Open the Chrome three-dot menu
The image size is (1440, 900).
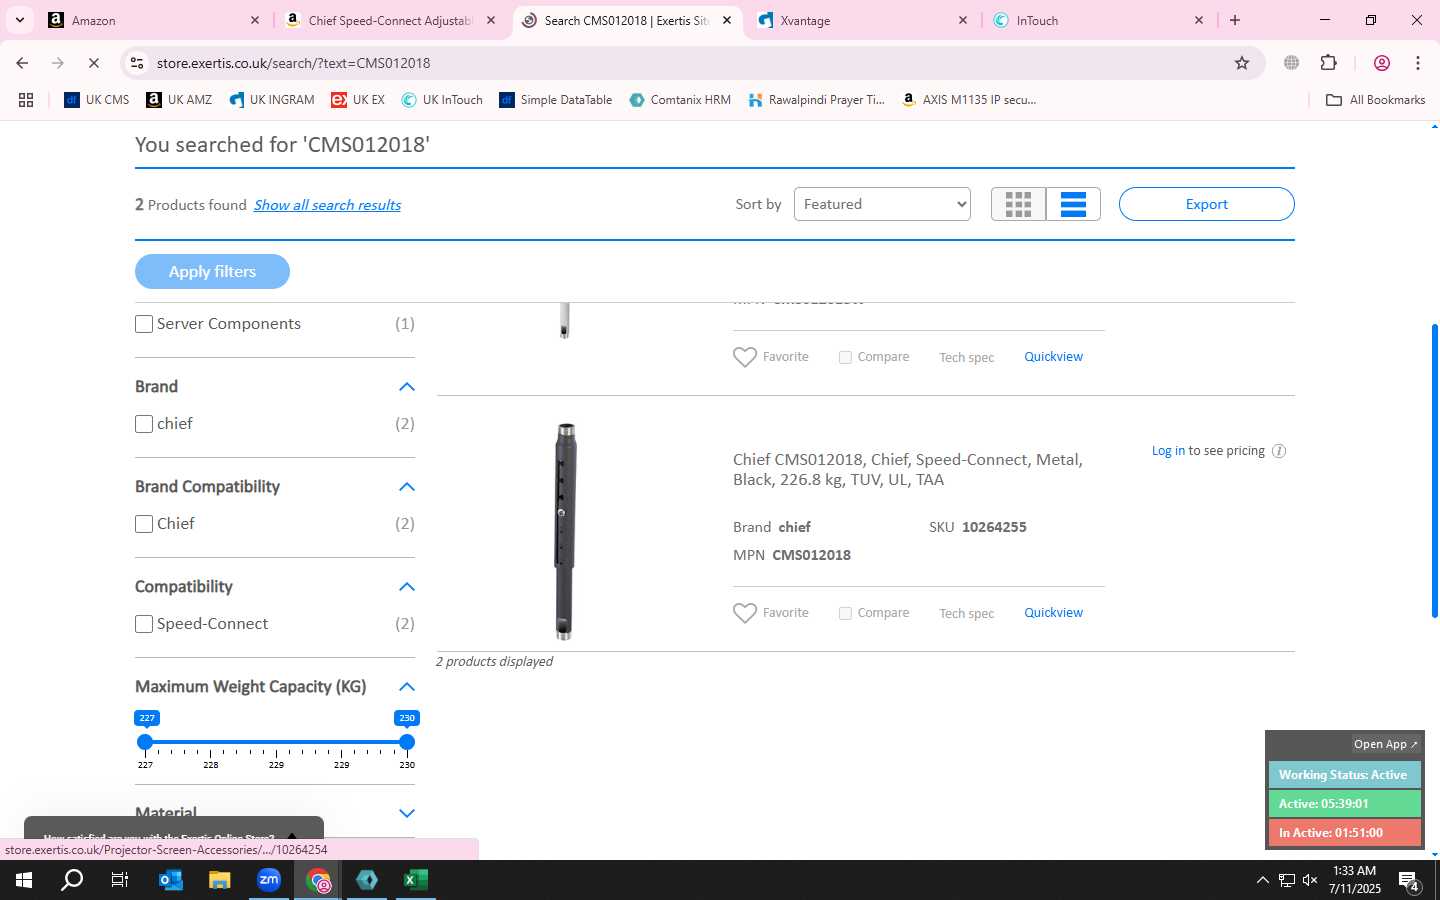tap(1418, 63)
